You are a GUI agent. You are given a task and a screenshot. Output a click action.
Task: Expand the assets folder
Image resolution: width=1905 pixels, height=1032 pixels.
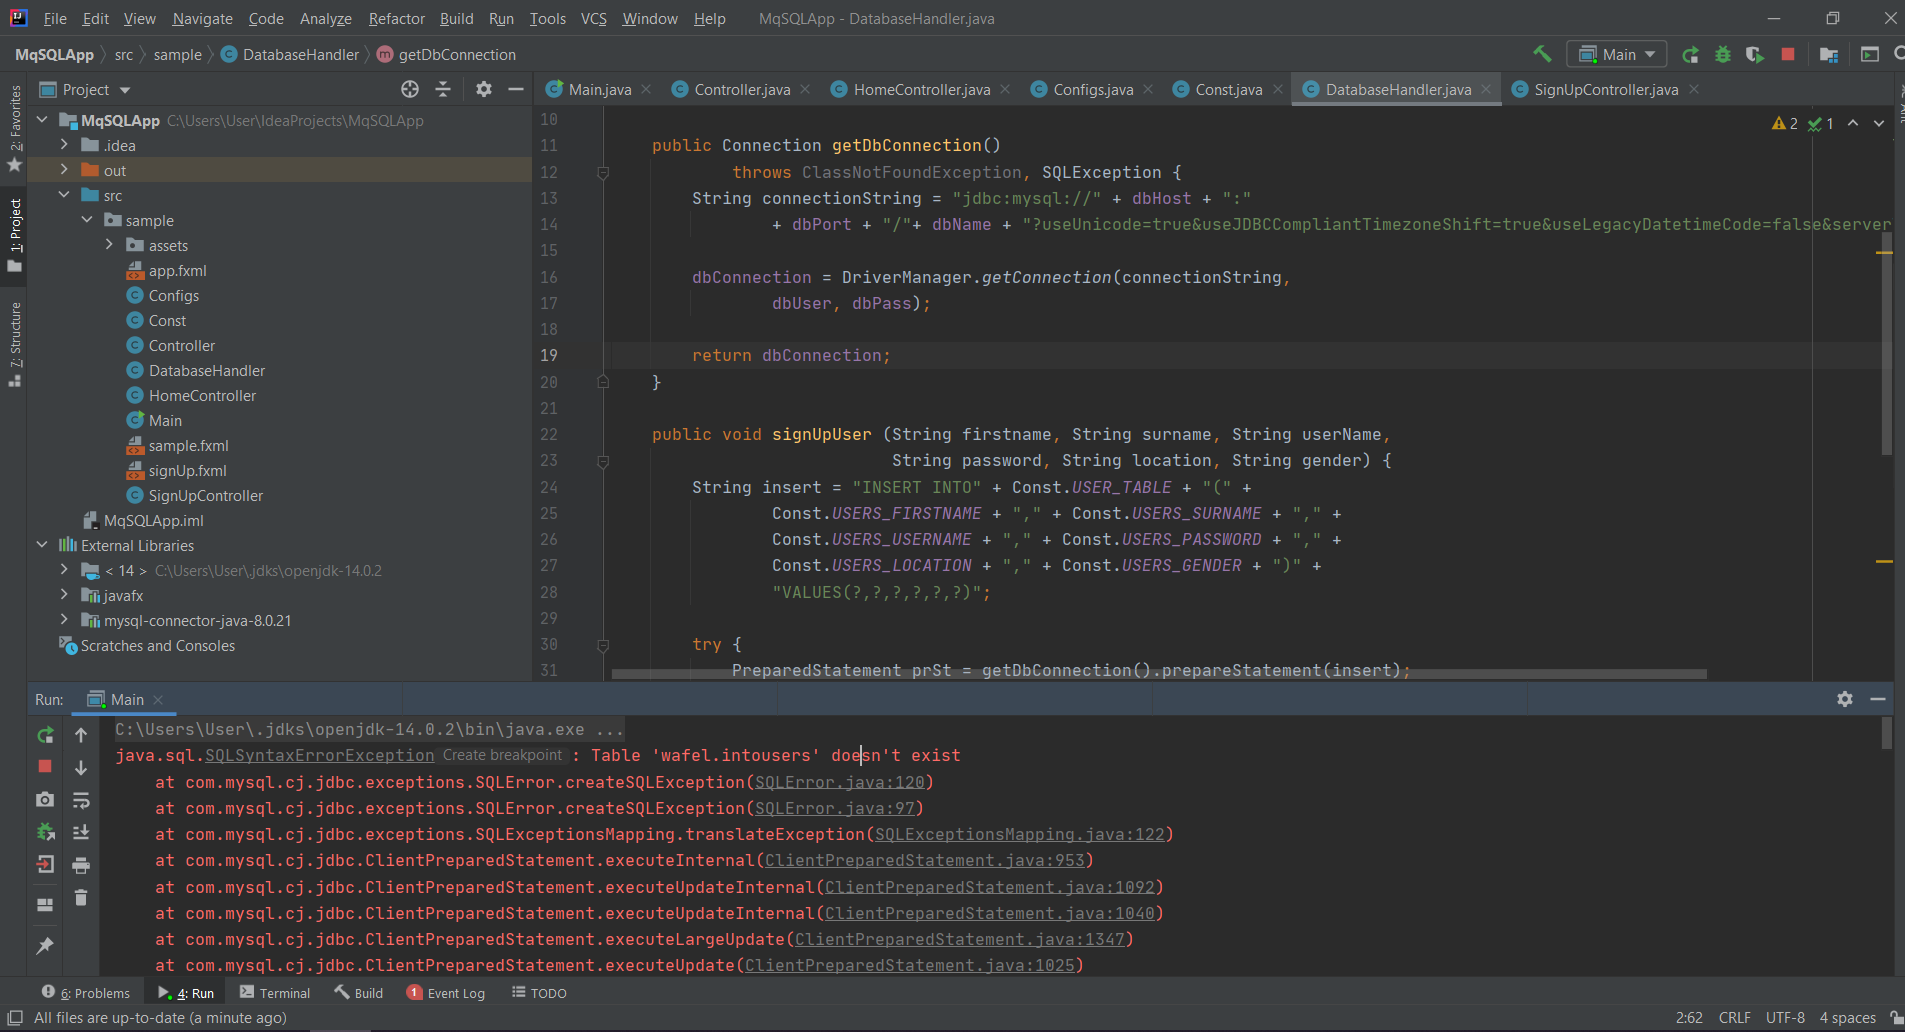click(x=109, y=245)
